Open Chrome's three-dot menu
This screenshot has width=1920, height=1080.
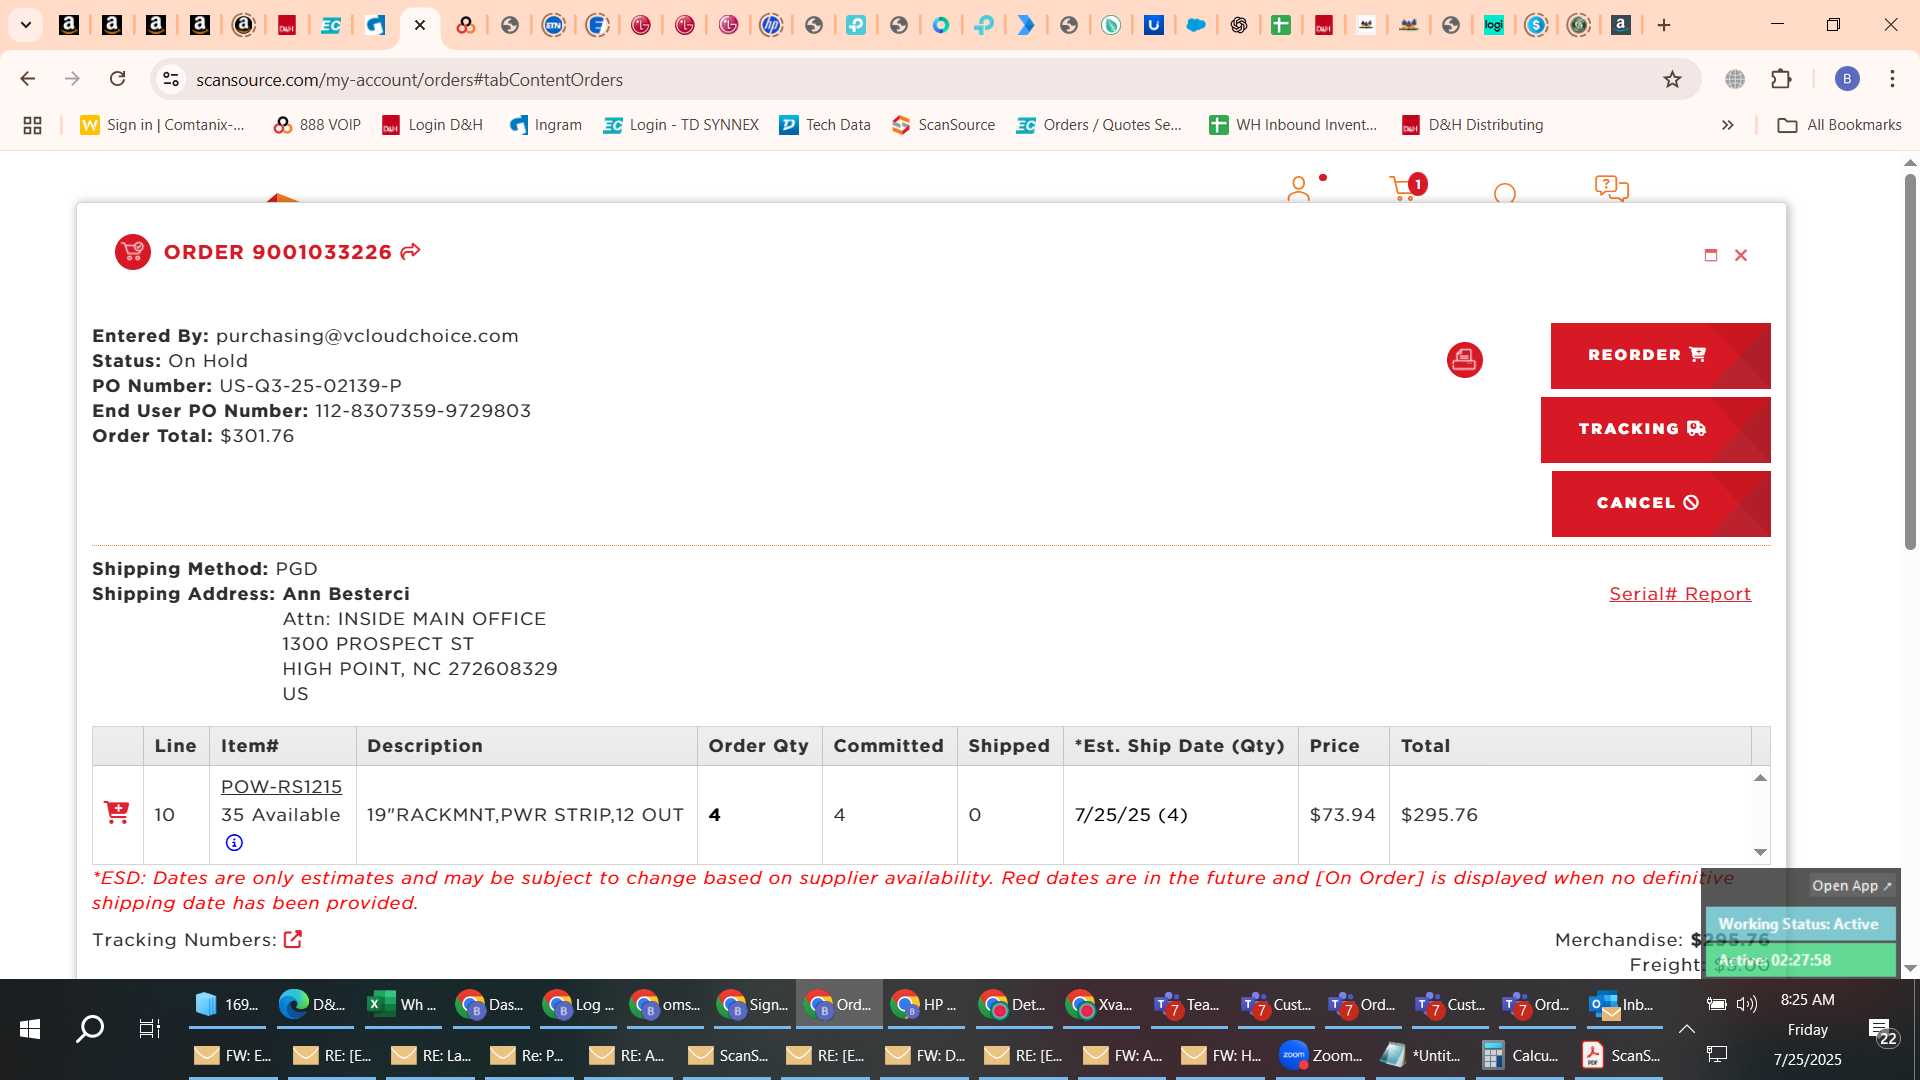1892,79
